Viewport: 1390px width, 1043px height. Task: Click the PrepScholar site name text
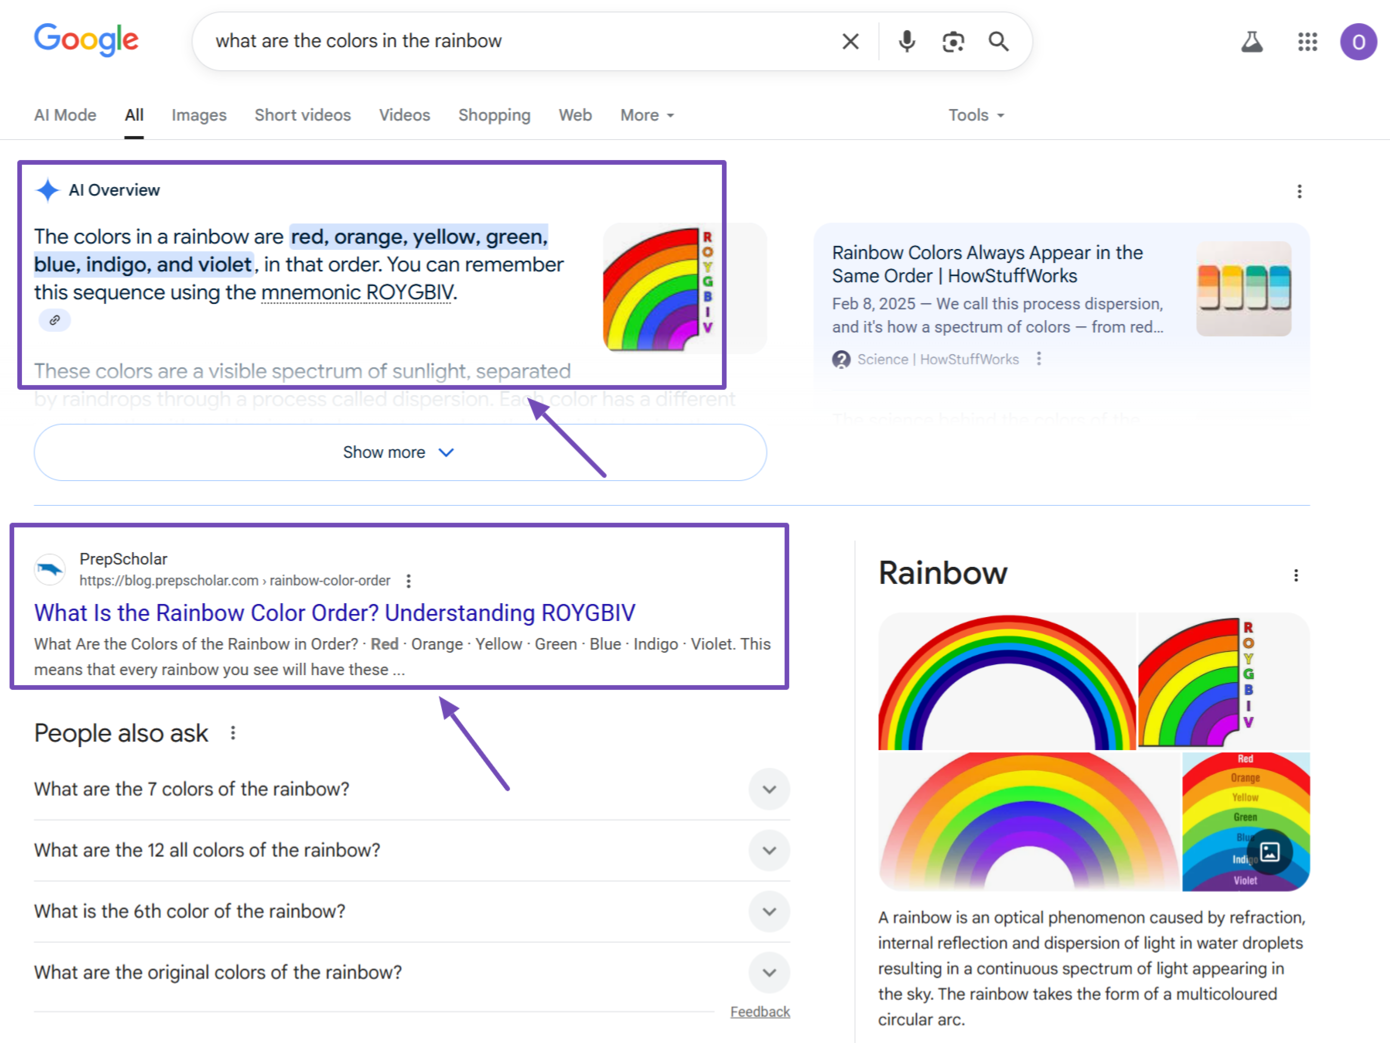pos(123,559)
